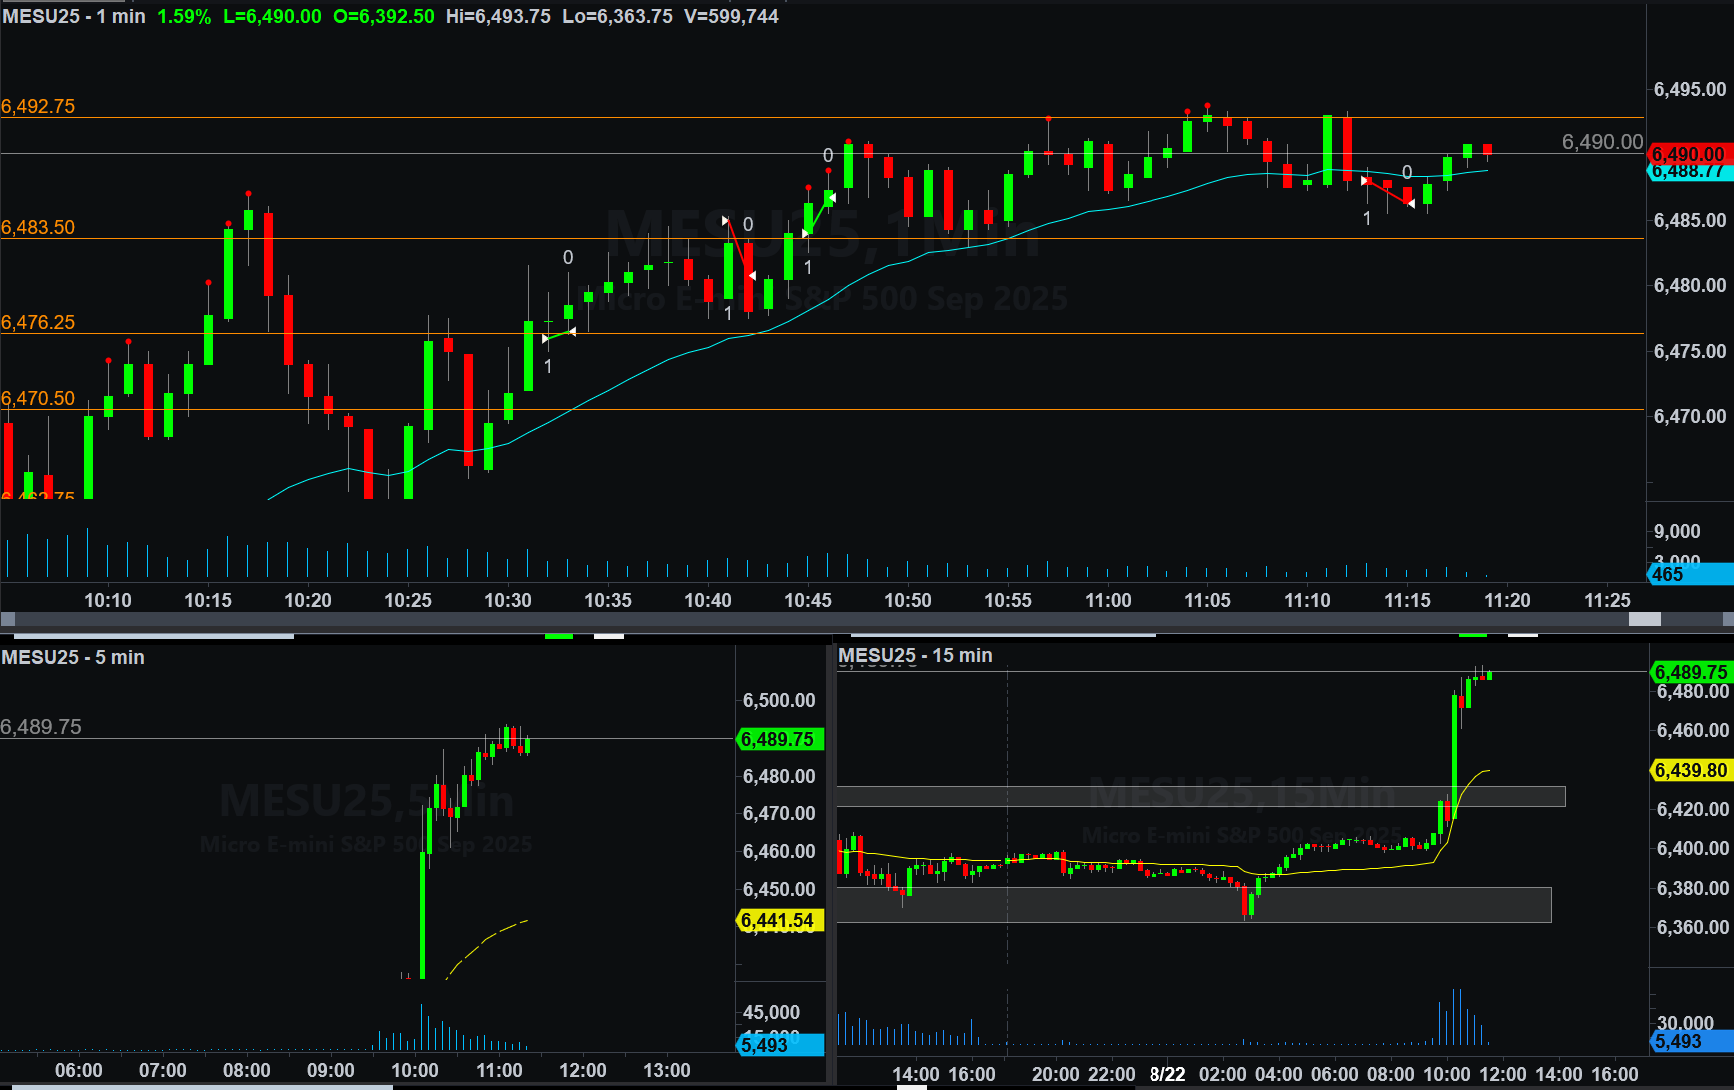Click the gray 6,490.00 price line label
Screen dimensions: 1734x1090
pyautogui.click(x=1602, y=142)
